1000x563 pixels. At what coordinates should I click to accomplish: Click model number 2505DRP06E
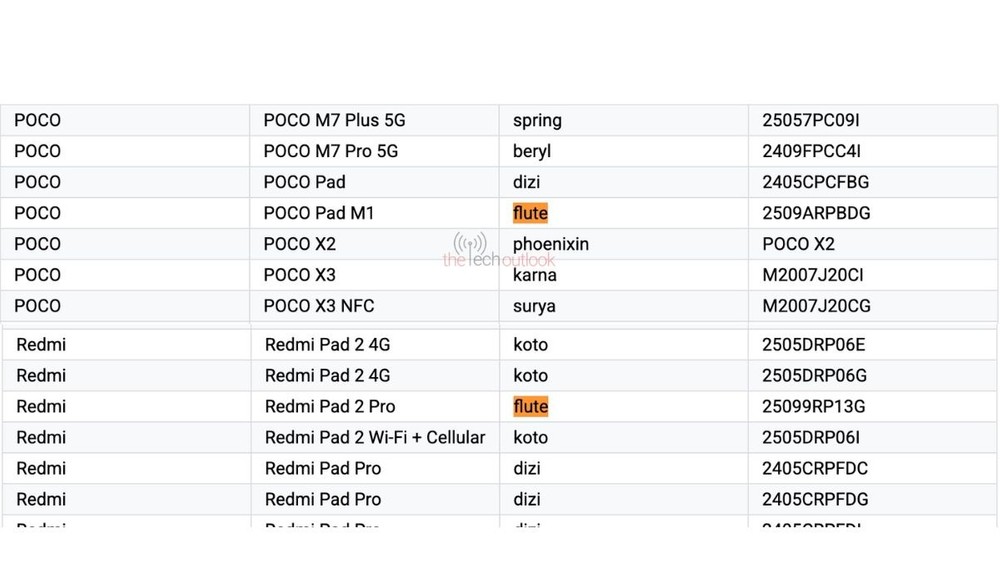point(814,345)
